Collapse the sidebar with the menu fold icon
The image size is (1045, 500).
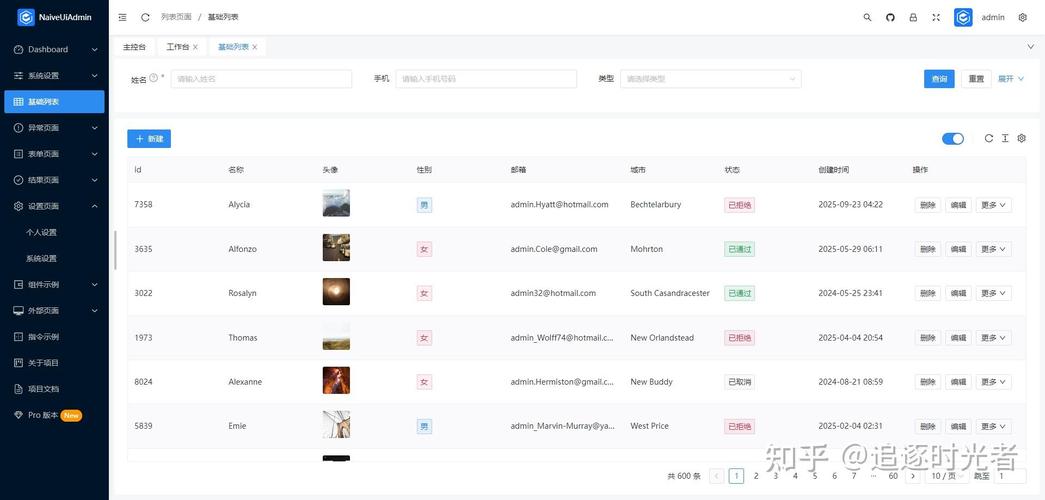point(122,17)
